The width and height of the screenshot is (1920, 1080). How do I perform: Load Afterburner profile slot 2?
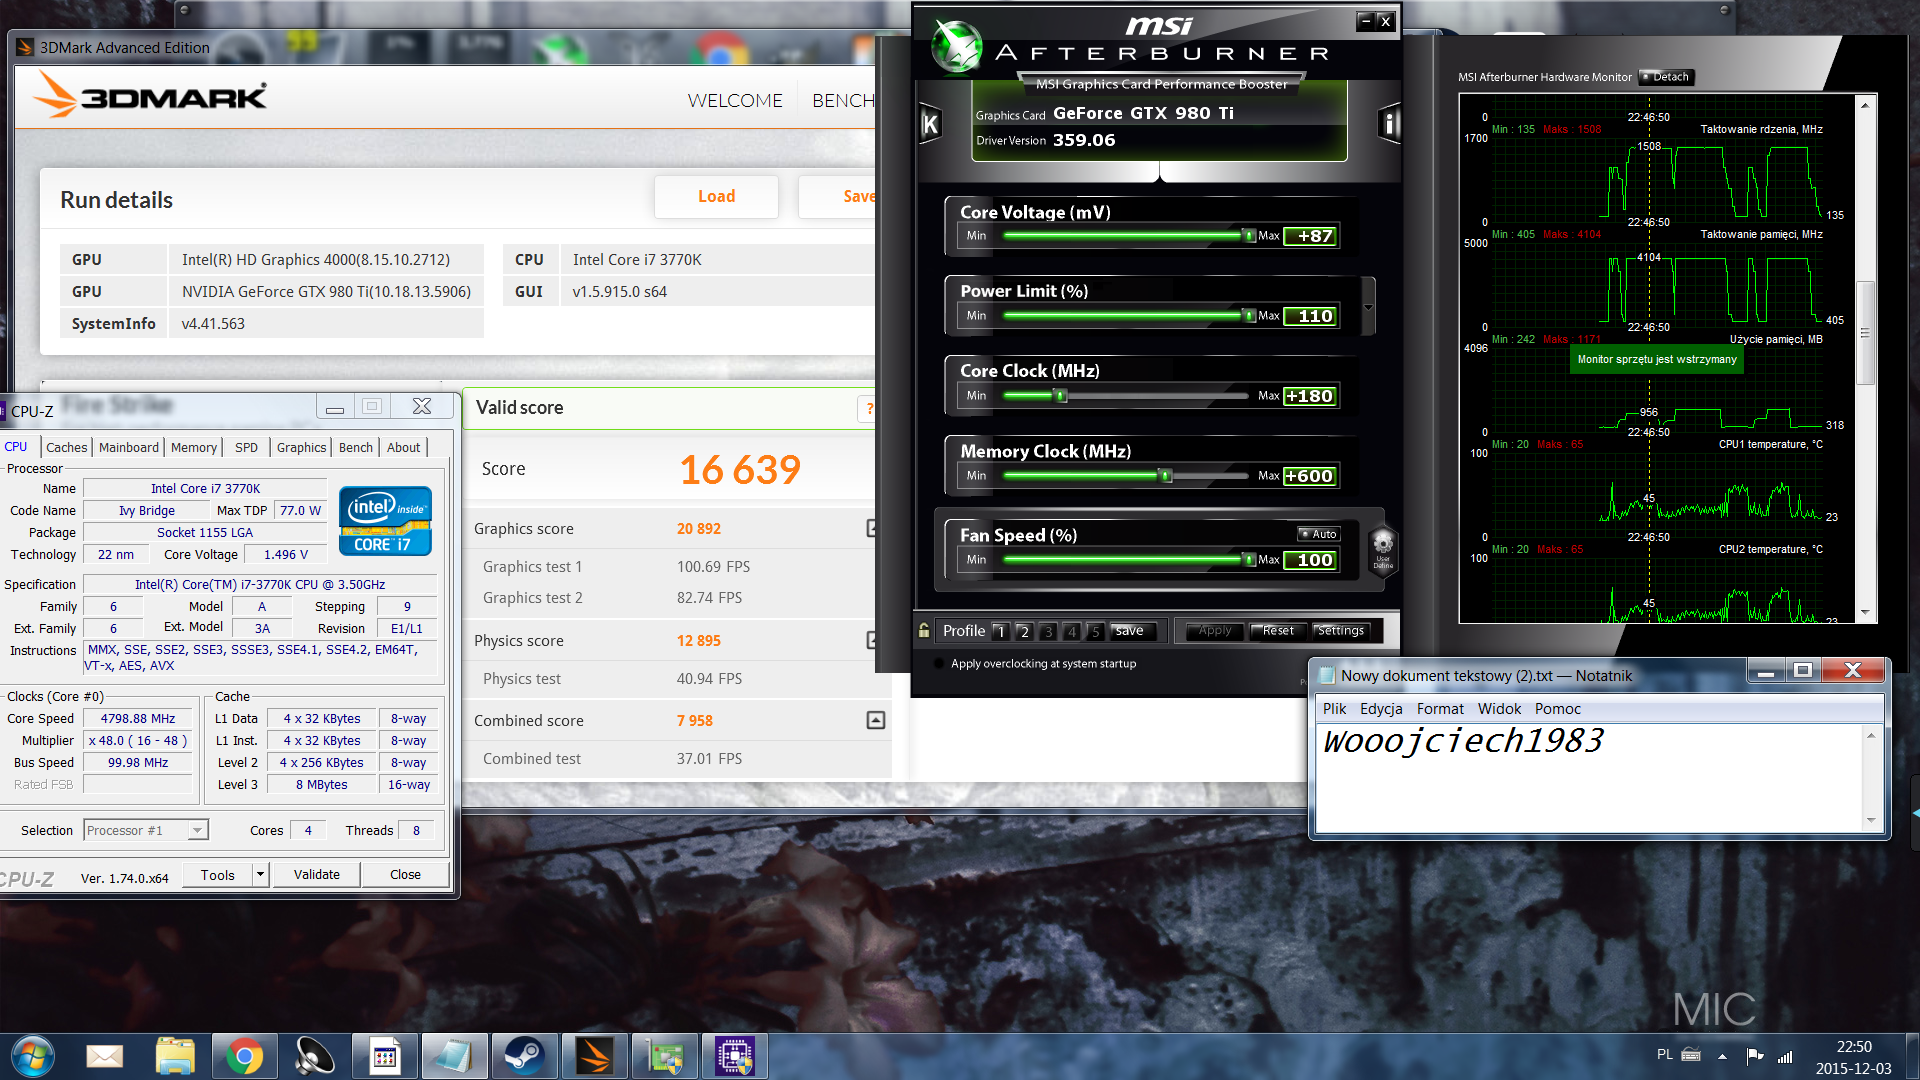(1024, 631)
